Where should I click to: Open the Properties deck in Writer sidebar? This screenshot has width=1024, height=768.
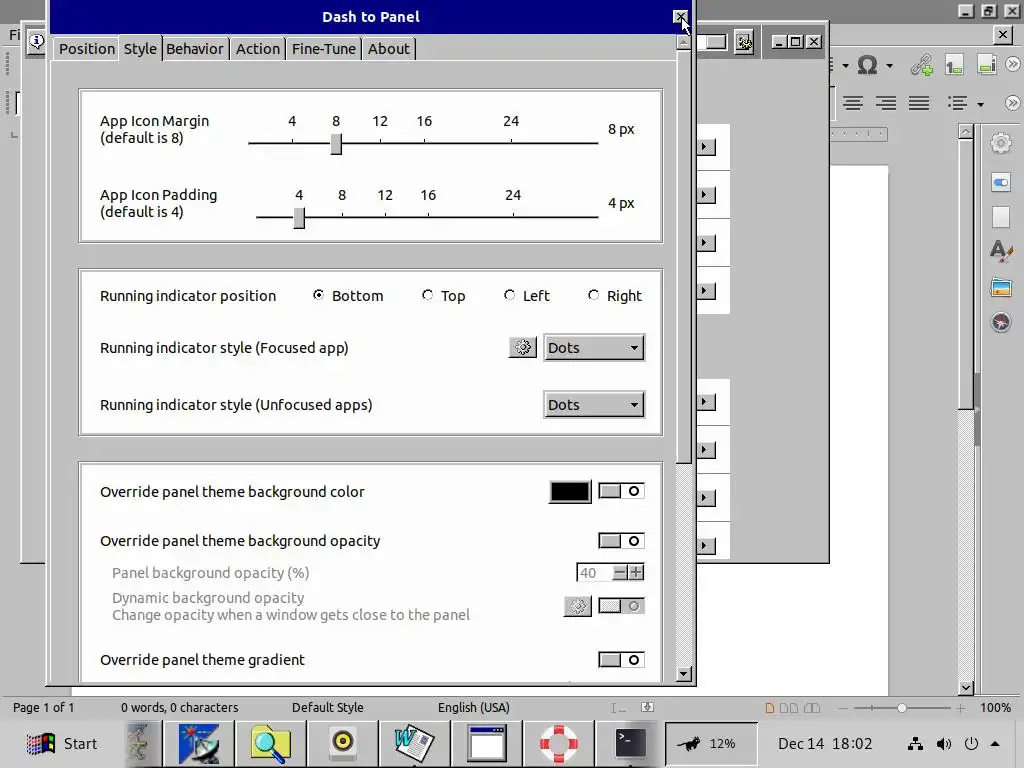click(1000, 182)
